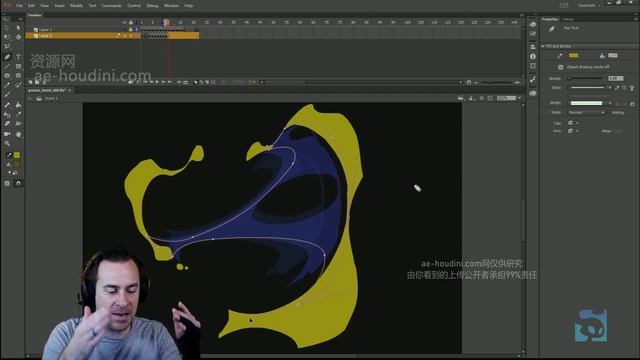The height and width of the screenshot is (360, 640).
Task: Click Edit stroke style pencil icon
Action: point(617,88)
